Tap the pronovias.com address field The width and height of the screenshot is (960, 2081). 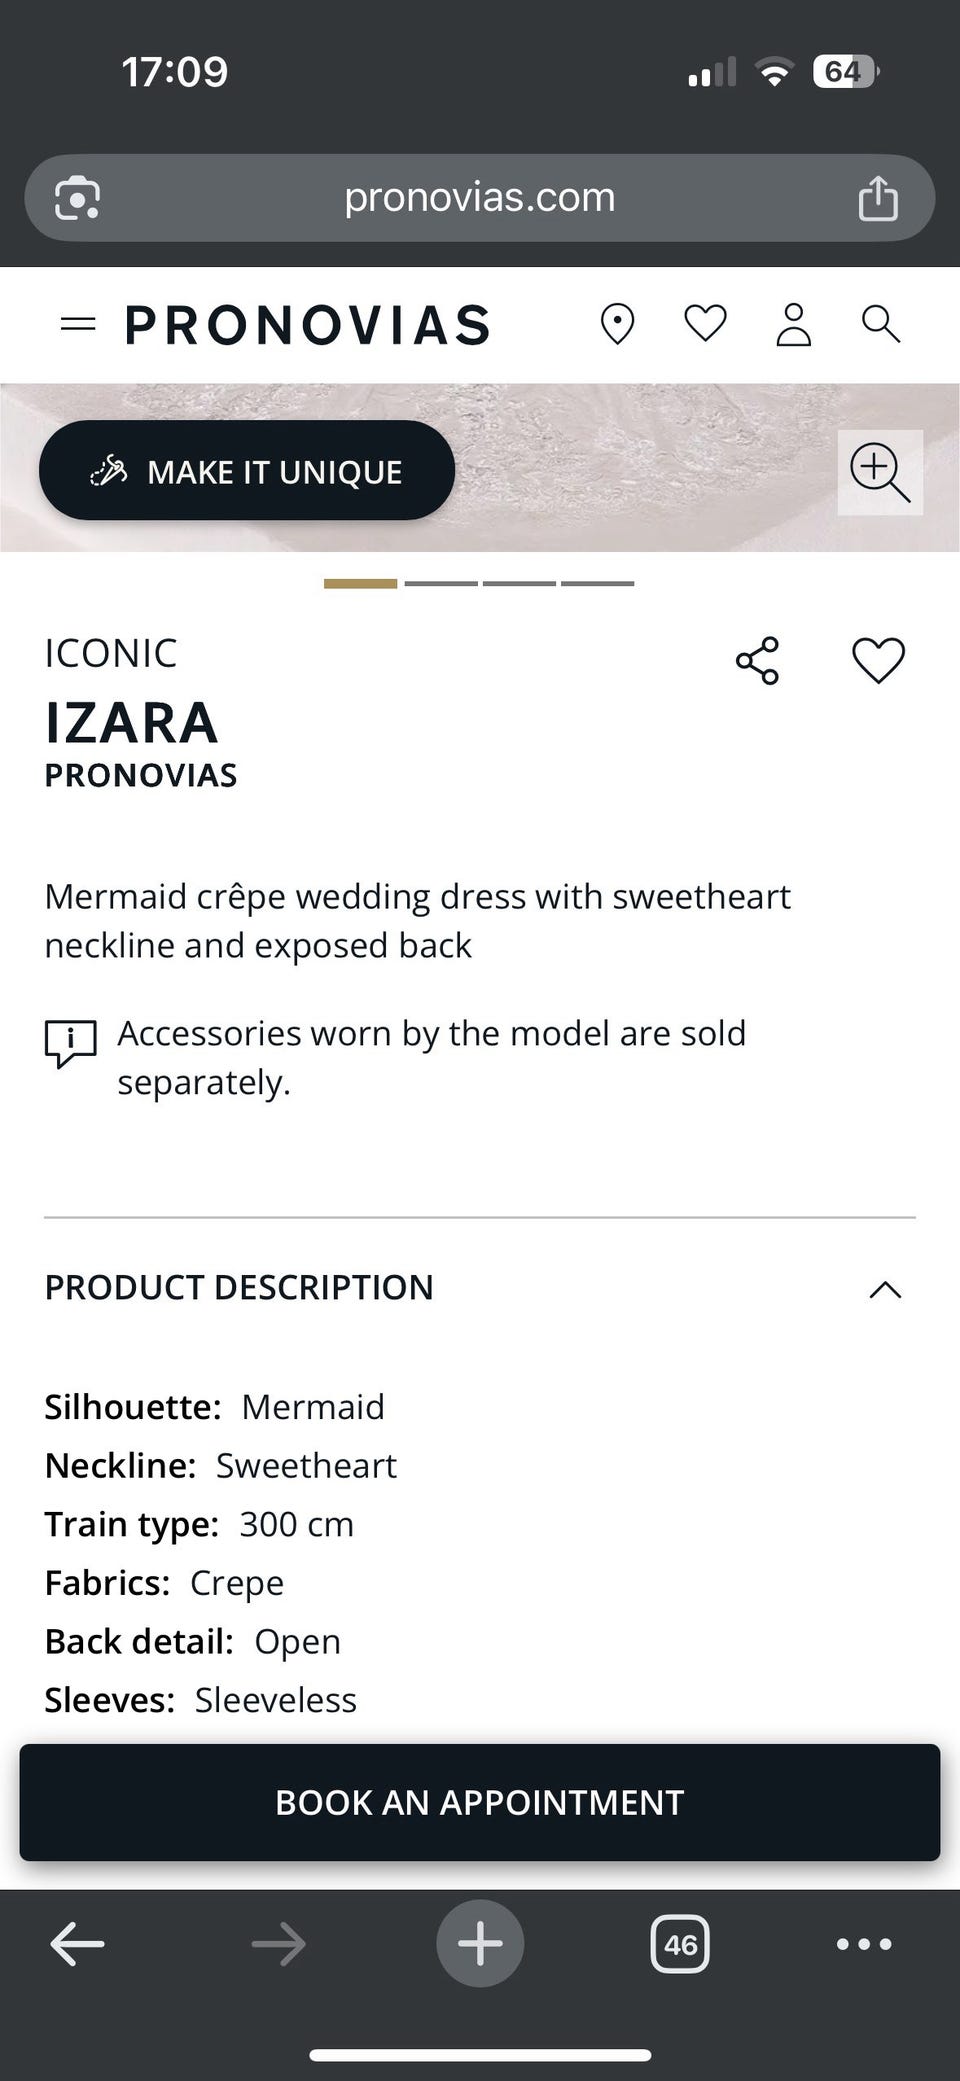479,198
